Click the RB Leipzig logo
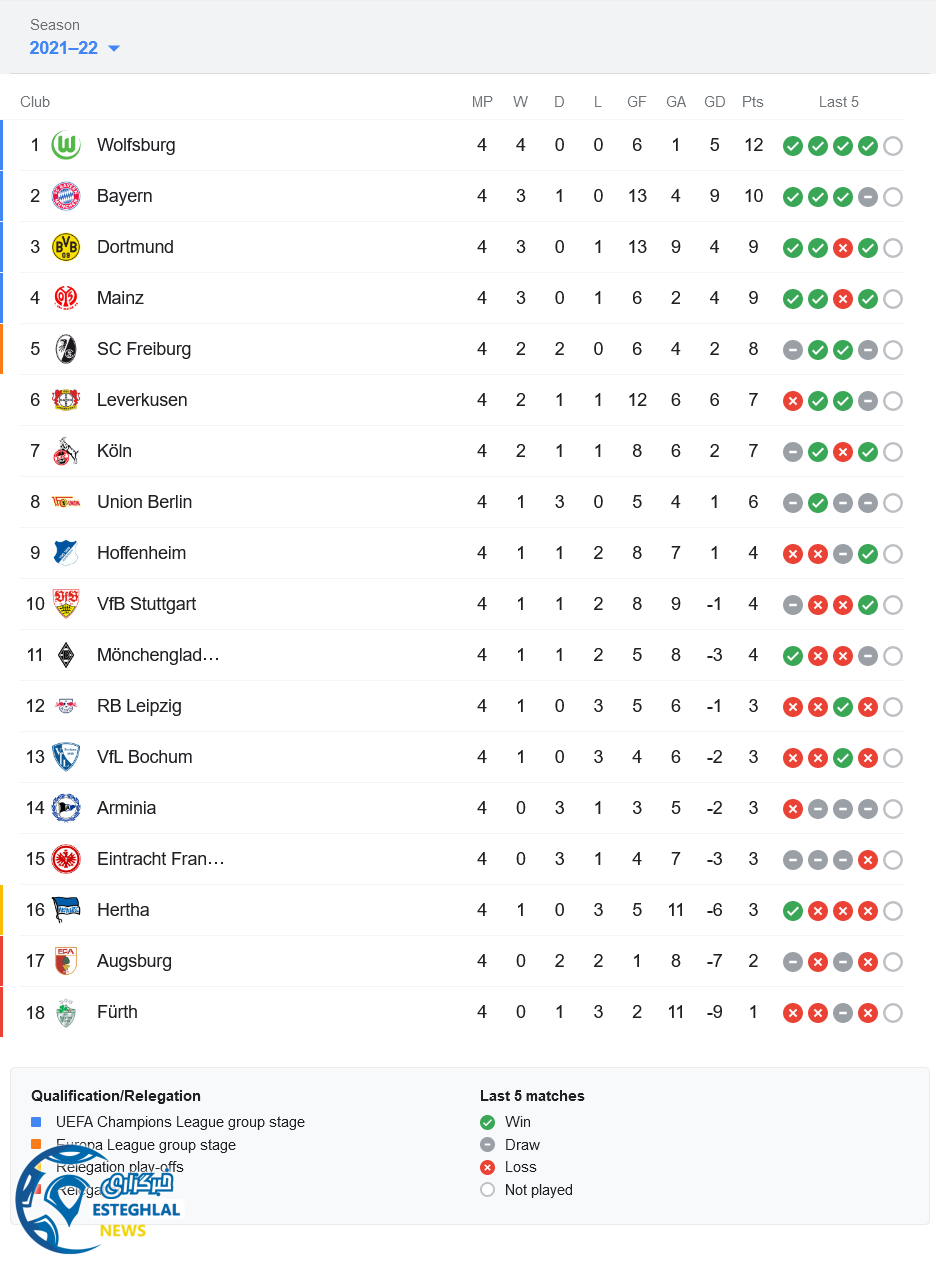 coord(66,706)
